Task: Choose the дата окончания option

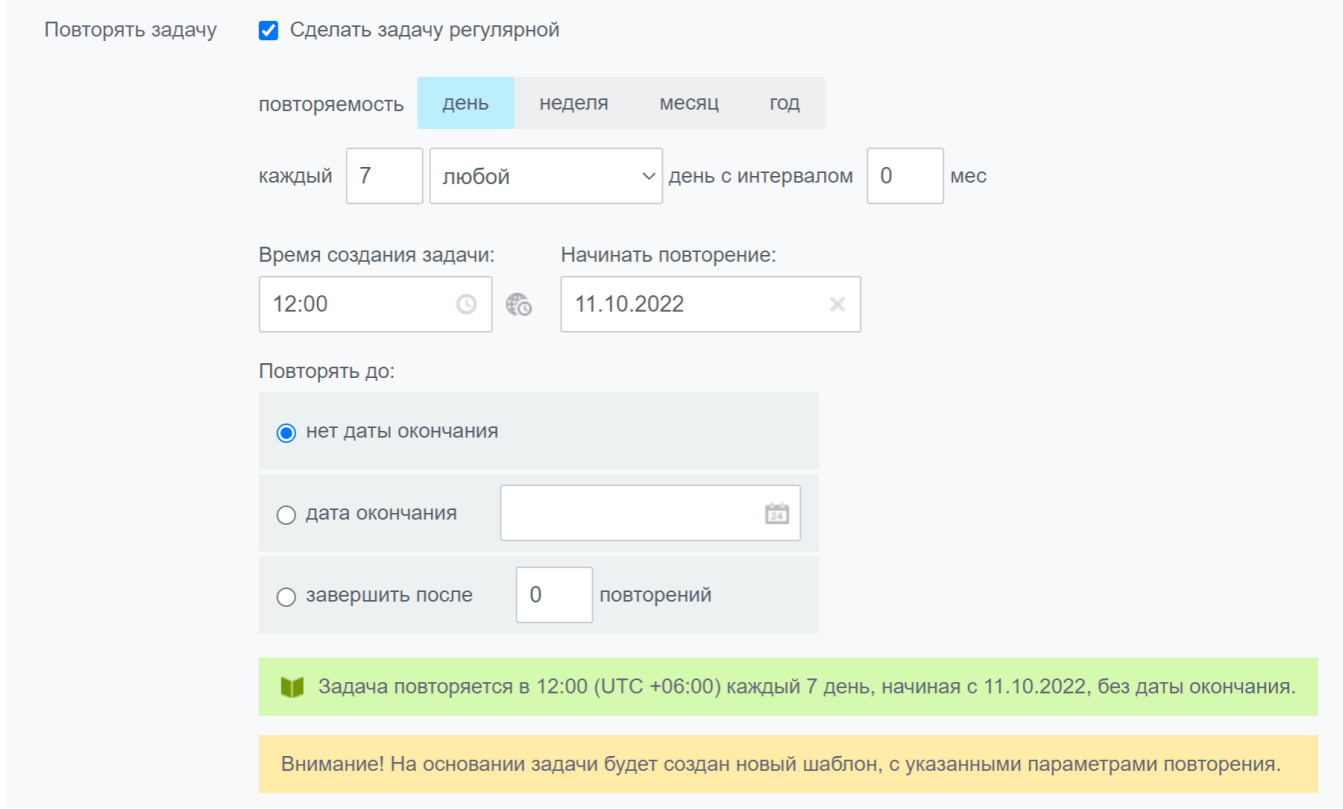Action: click(x=287, y=512)
